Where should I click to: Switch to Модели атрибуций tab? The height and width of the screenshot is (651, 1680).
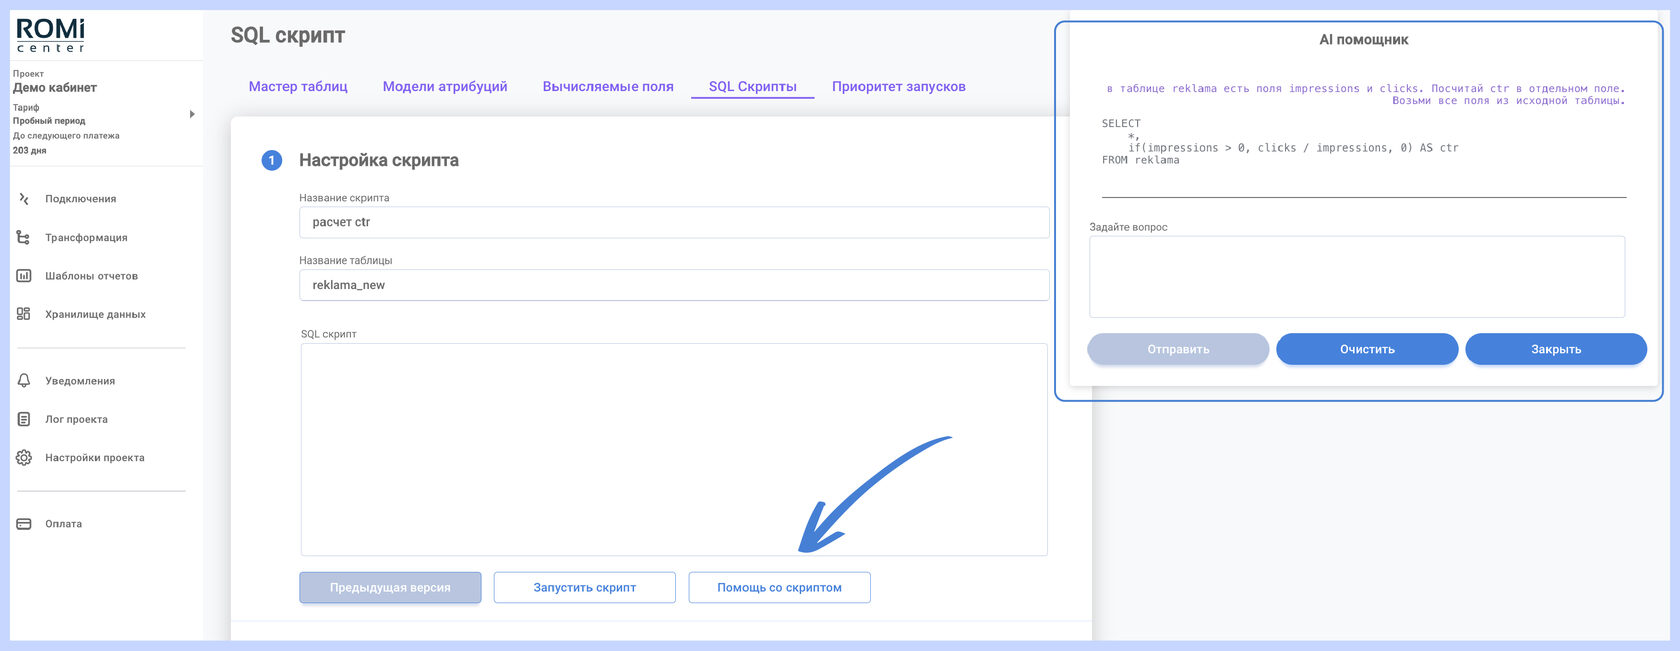click(x=445, y=87)
